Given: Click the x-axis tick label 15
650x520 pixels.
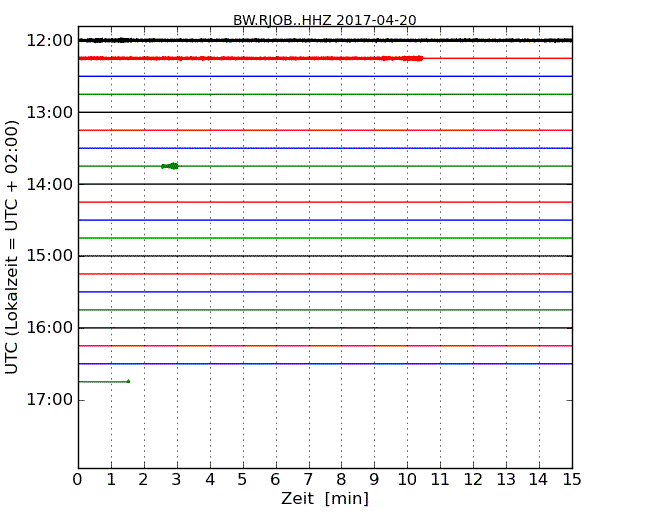Looking at the screenshot, I should point(572,480).
